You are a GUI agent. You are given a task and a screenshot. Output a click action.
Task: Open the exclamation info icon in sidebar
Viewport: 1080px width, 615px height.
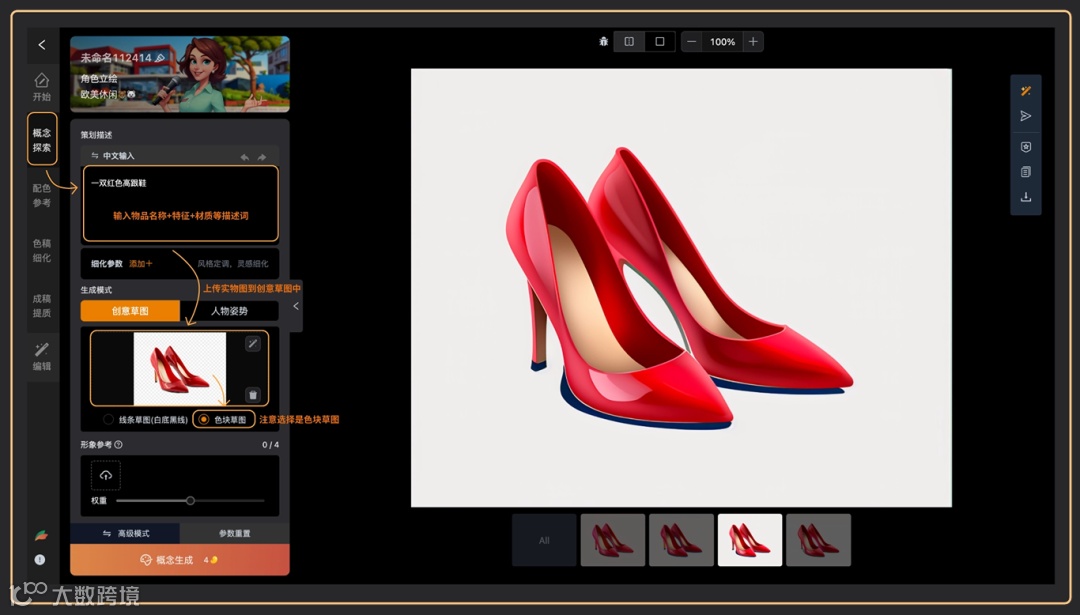pyautogui.click(x=40, y=559)
